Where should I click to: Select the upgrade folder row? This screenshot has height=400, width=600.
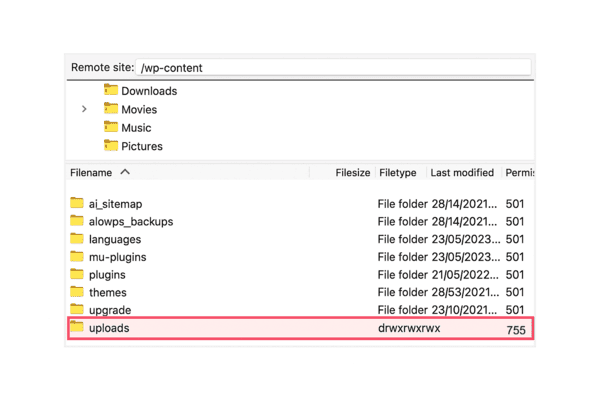[110, 310]
